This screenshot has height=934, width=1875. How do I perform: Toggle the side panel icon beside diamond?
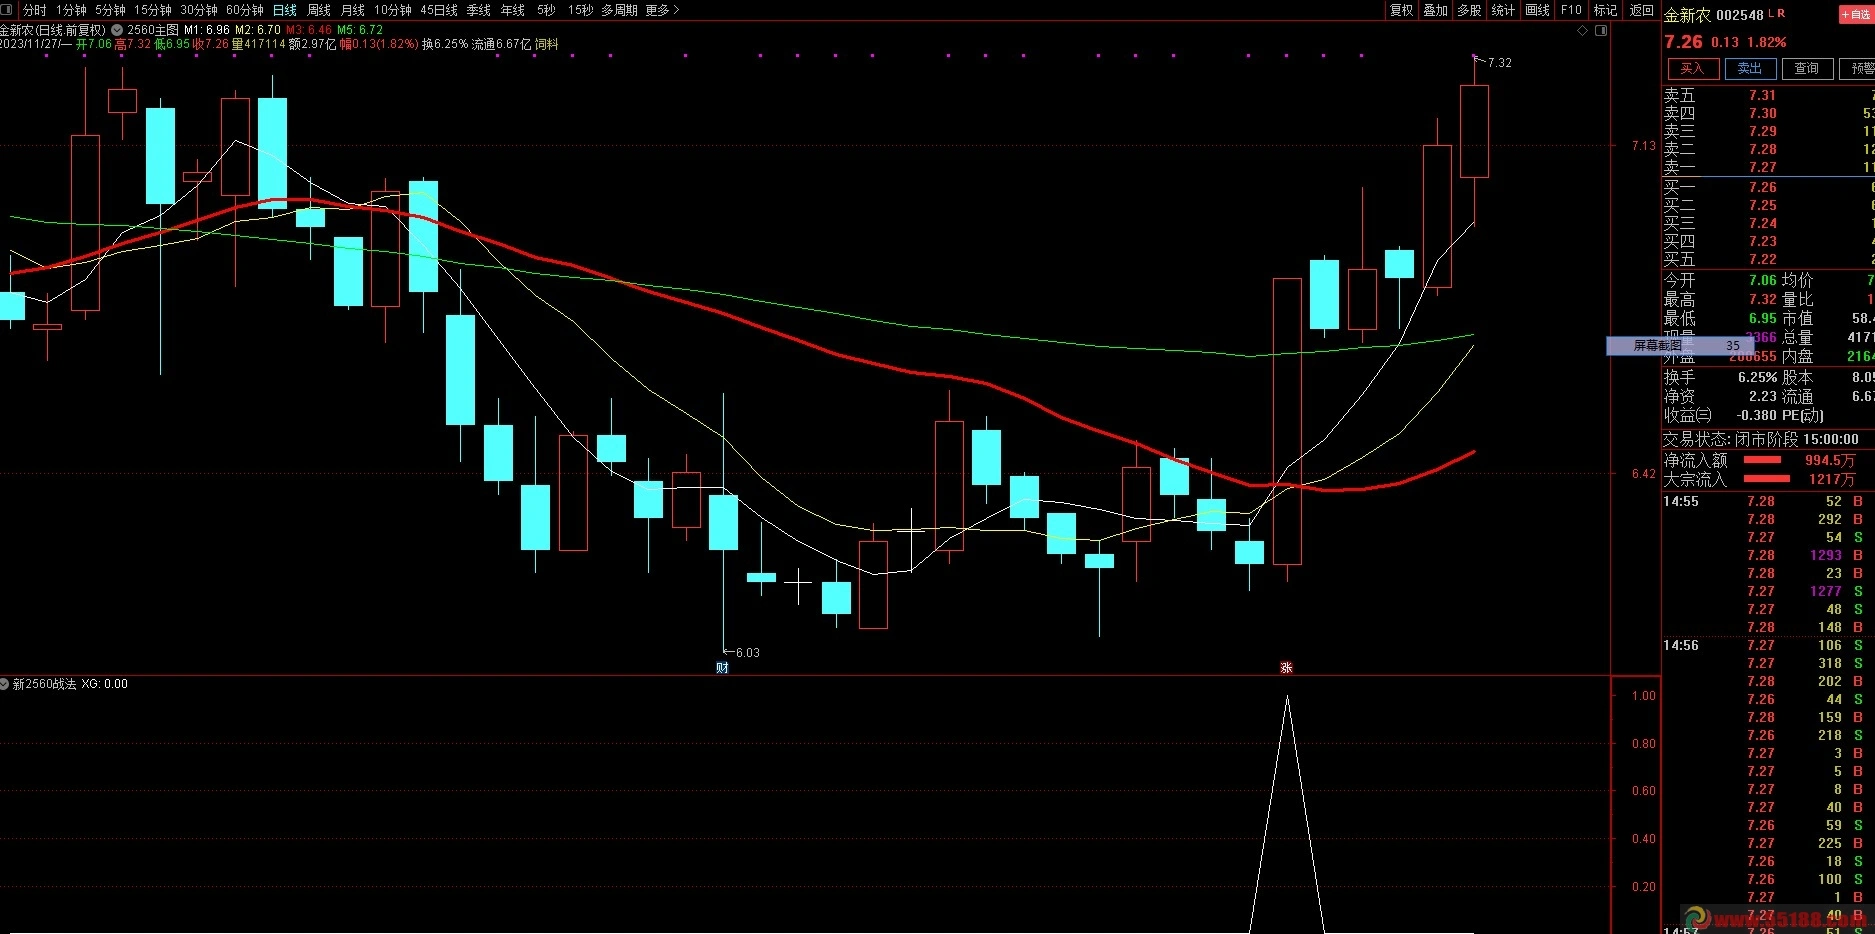(1601, 31)
